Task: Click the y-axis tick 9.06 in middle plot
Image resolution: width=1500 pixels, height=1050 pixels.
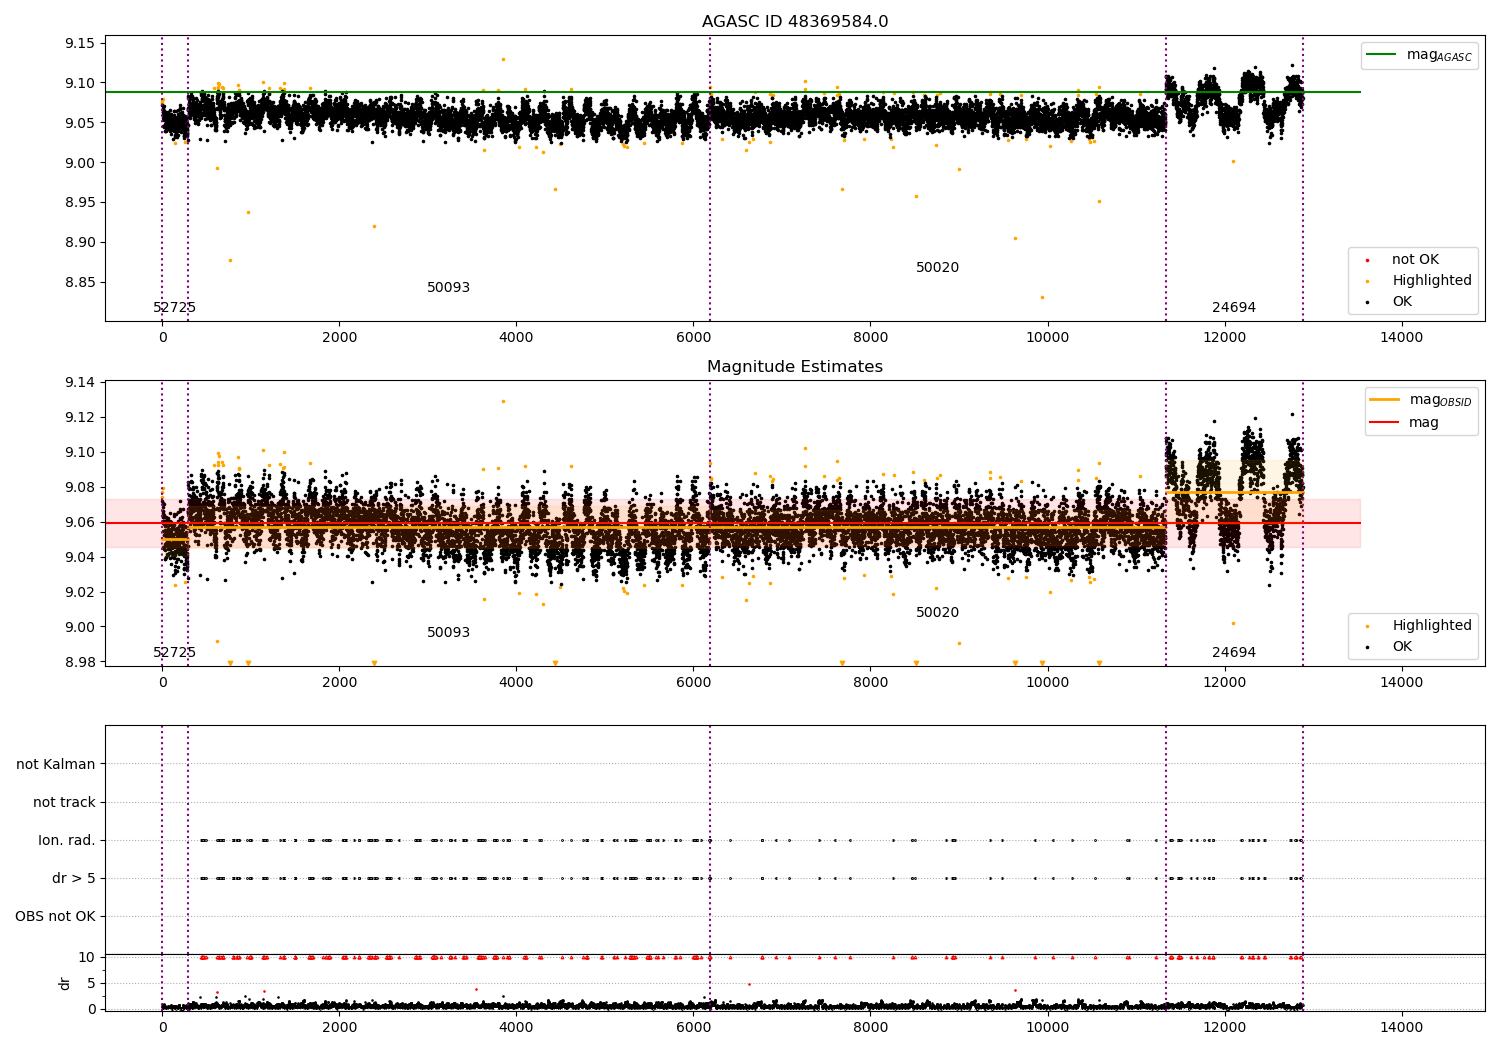Action: (x=80, y=523)
